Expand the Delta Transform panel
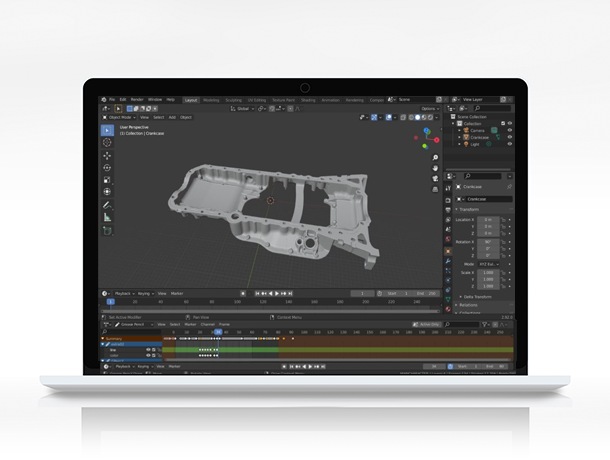 pos(475,297)
